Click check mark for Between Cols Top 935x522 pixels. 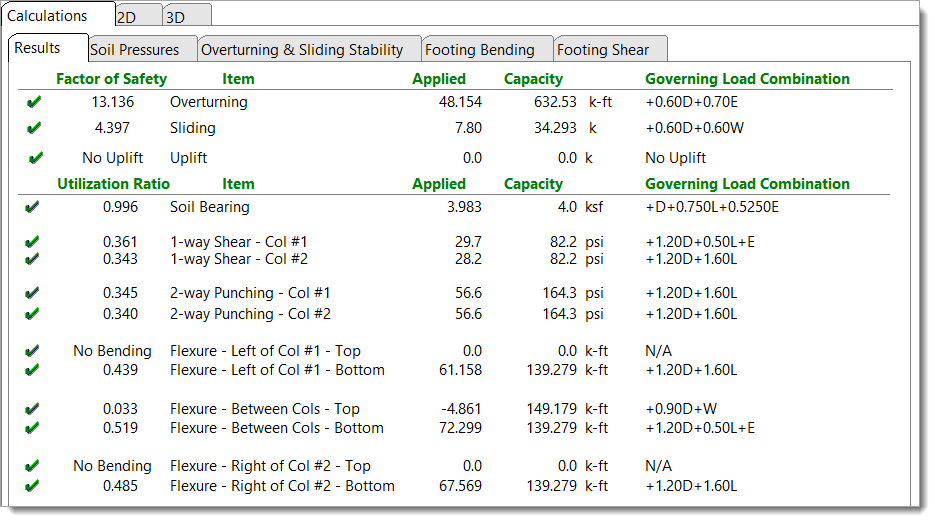[x=32, y=409]
